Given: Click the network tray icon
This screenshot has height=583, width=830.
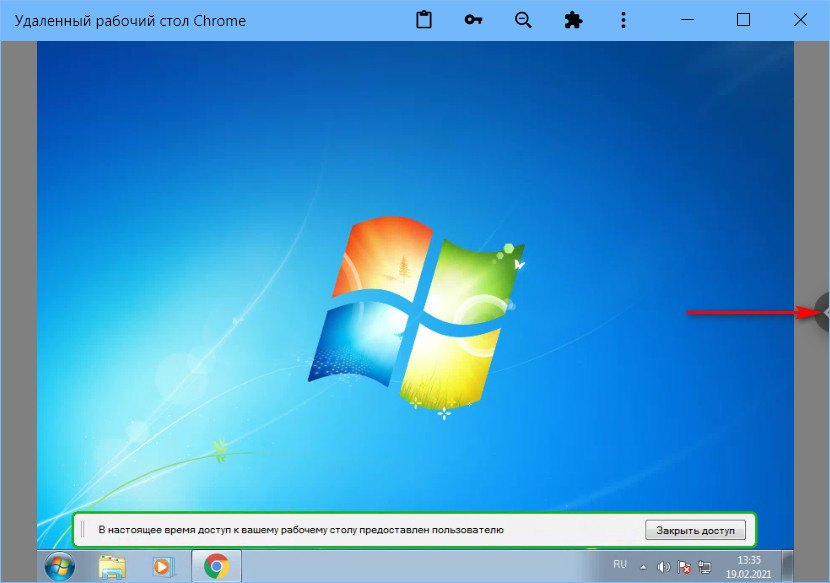Looking at the screenshot, I should click(705, 567).
